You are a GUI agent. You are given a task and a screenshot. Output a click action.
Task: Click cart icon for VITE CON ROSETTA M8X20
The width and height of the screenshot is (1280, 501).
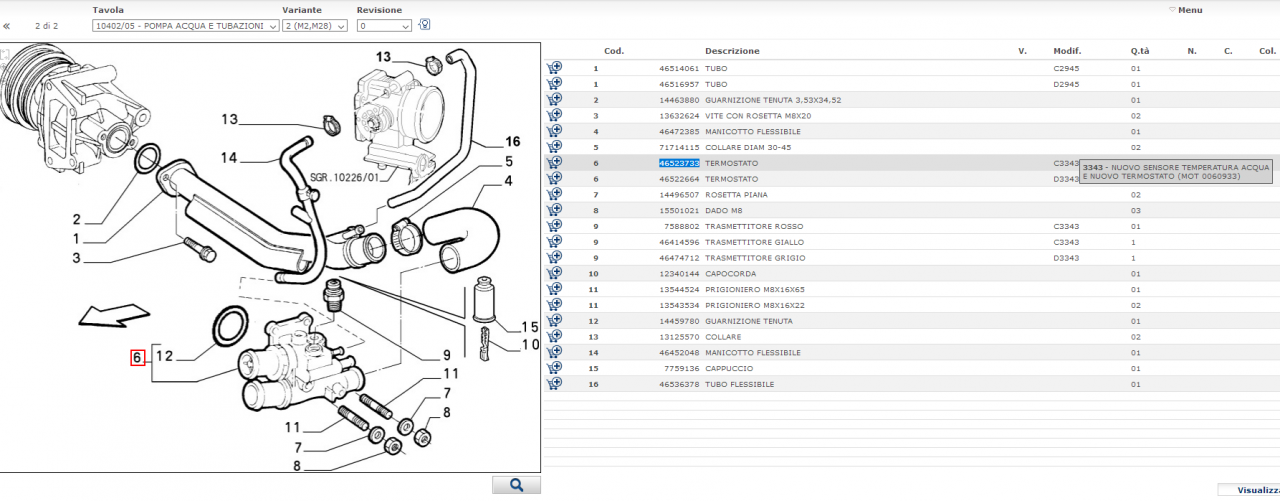554,116
